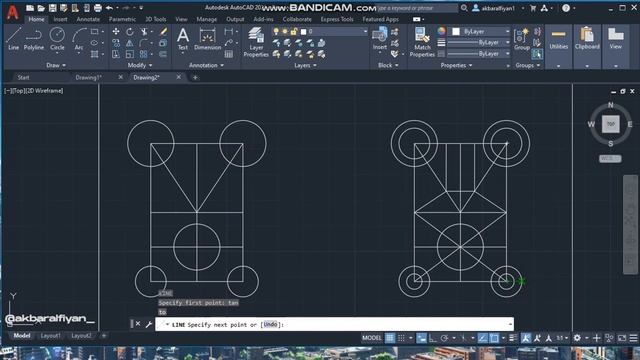Switch to the Insert ribbon tab
The width and height of the screenshot is (640, 360).
coord(60,19)
